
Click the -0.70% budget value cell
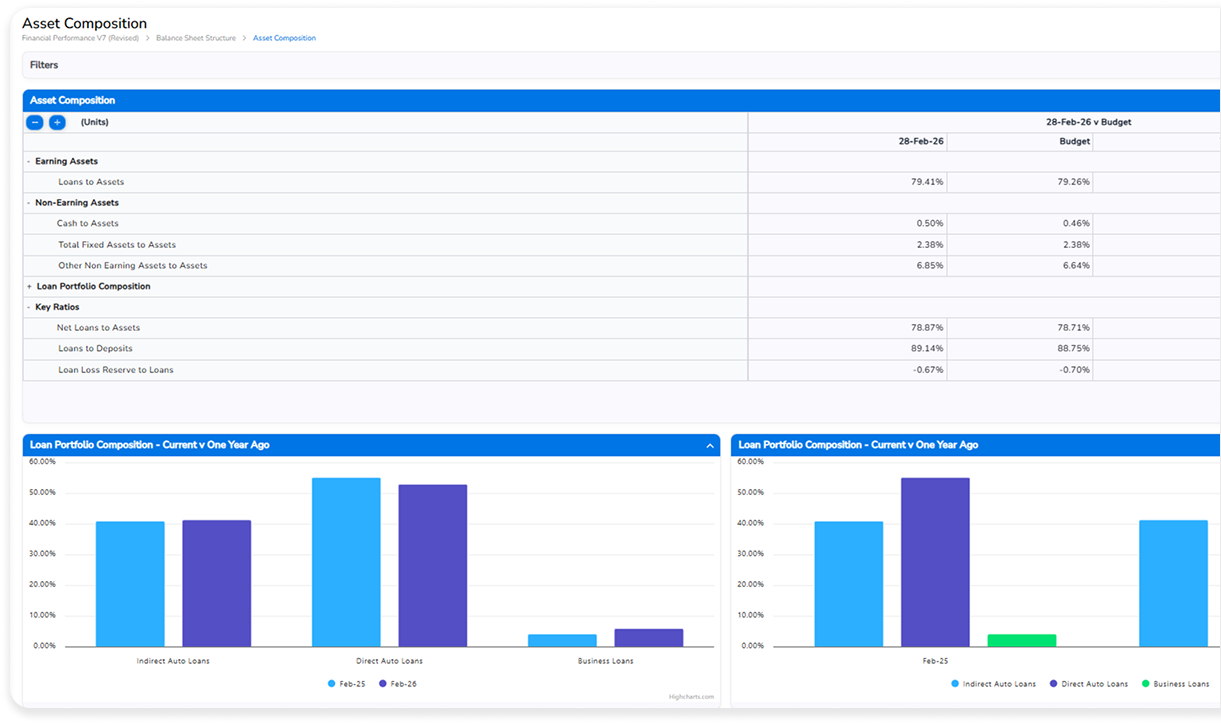pos(1020,370)
